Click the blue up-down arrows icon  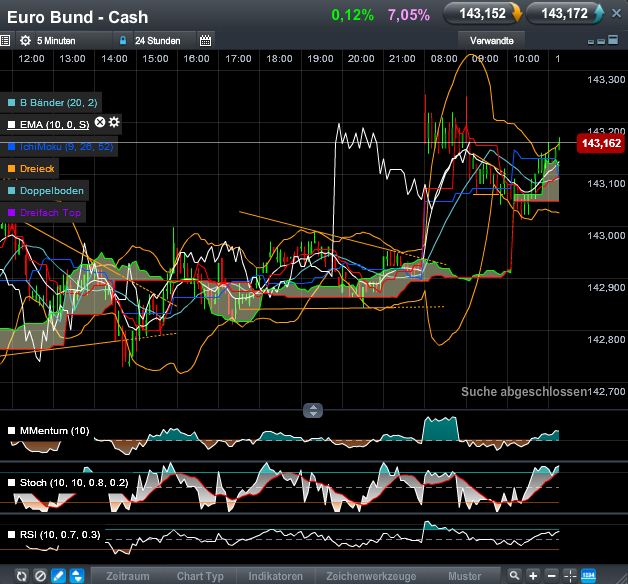point(77,576)
